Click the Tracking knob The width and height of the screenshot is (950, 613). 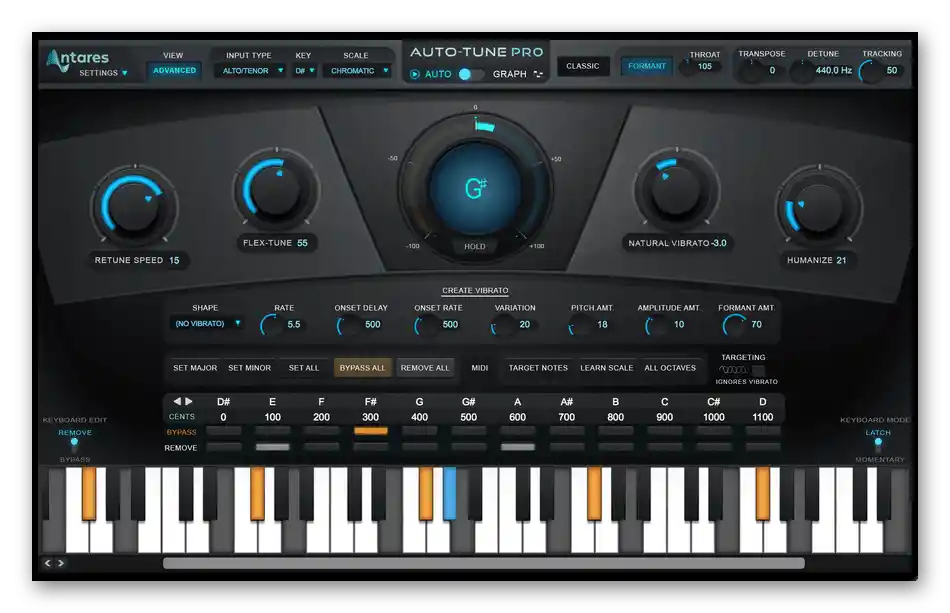tap(871, 71)
